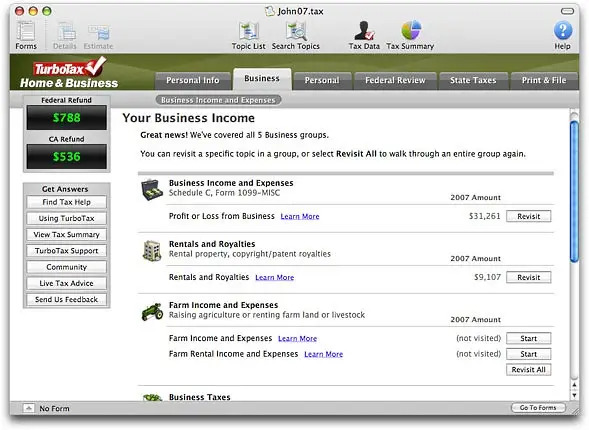Click the scrollbar down arrow
The width and height of the screenshot is (589, 430).
[x=574, y=395]
